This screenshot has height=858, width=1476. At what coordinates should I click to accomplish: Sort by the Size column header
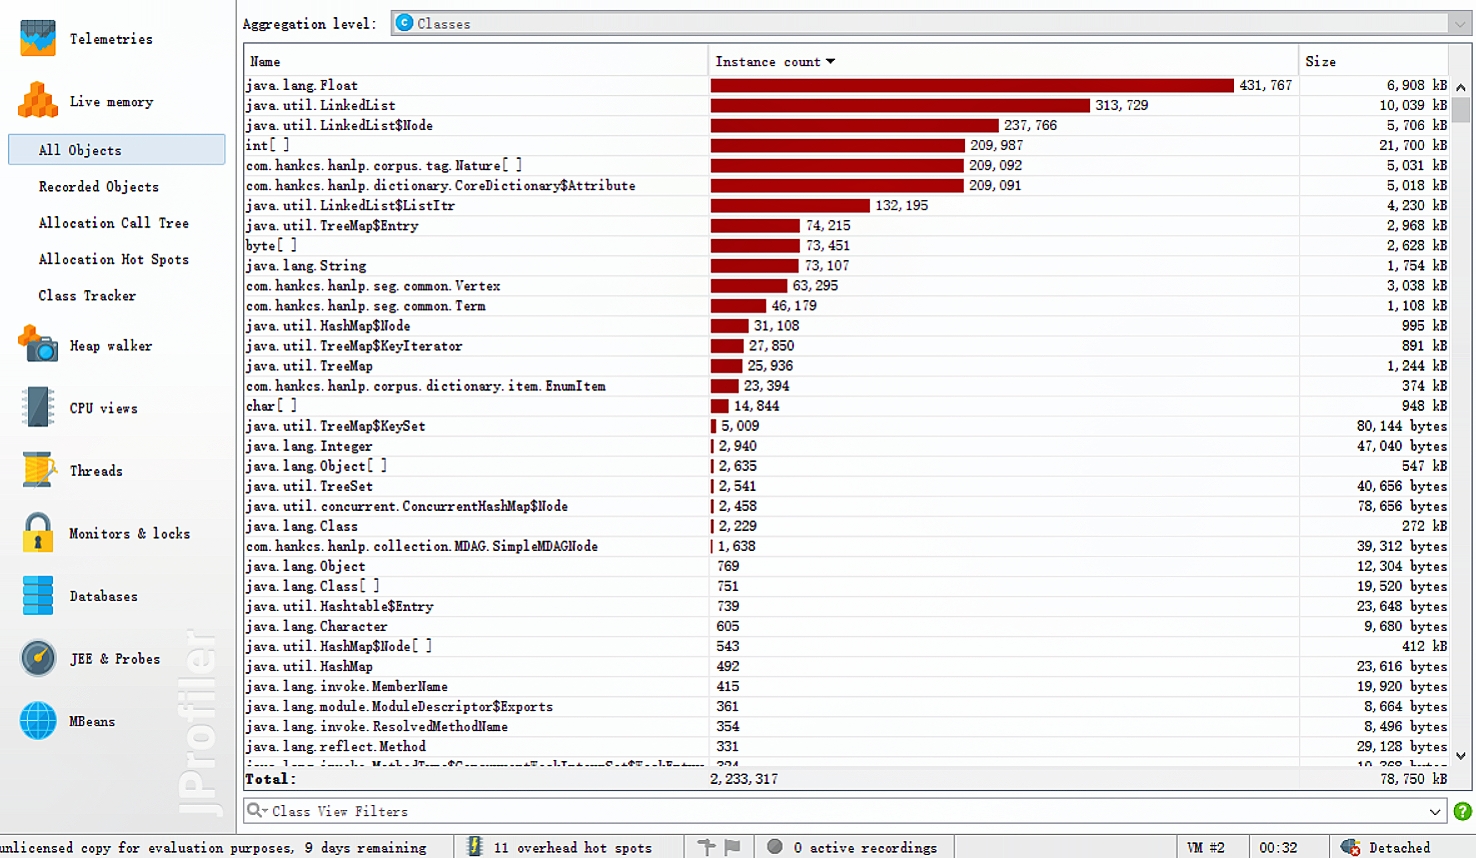coord(1375,61)
